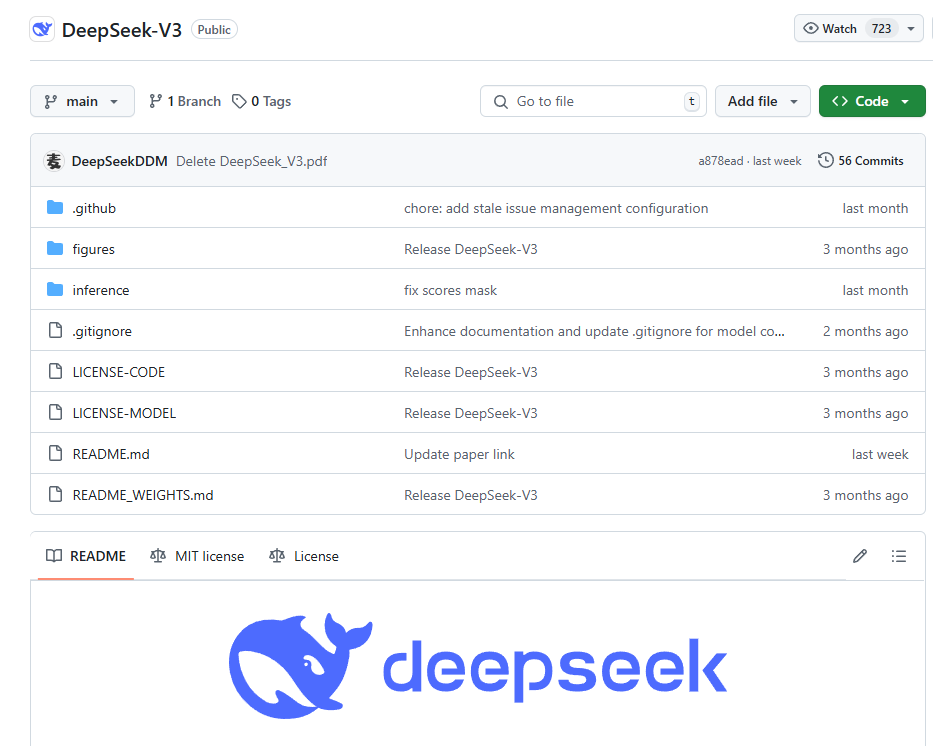Image resolution: width=933 pixels, height=746 pixels.
Task: Open the README.md file
Action: coord(111,455)
